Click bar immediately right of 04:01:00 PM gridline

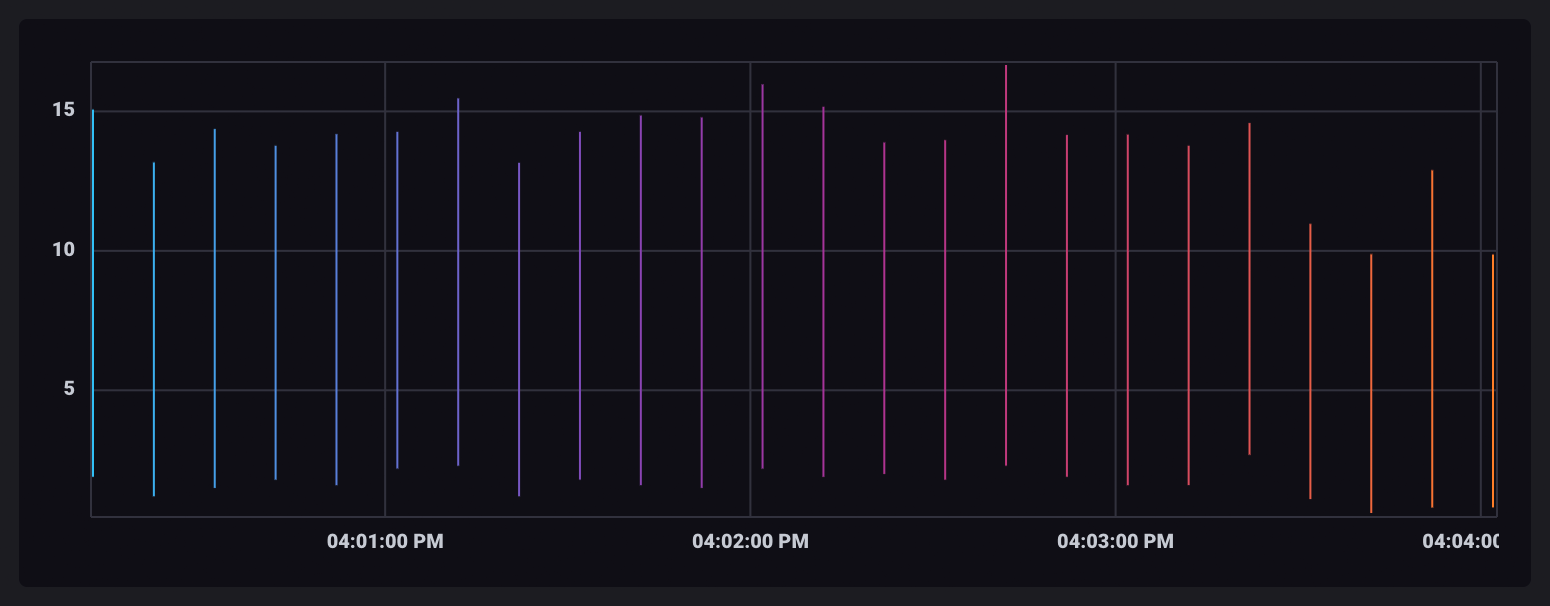pyautogui.click(x=397, y=300)
